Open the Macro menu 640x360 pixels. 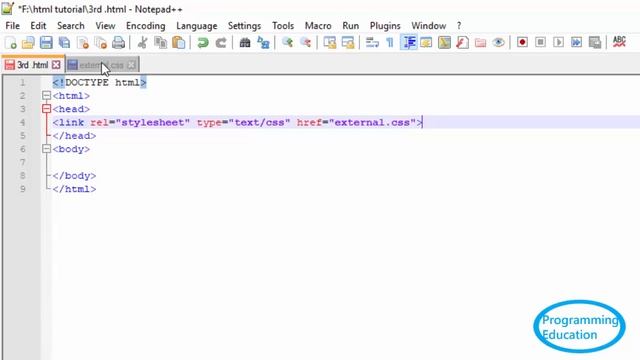click(318, 26)
